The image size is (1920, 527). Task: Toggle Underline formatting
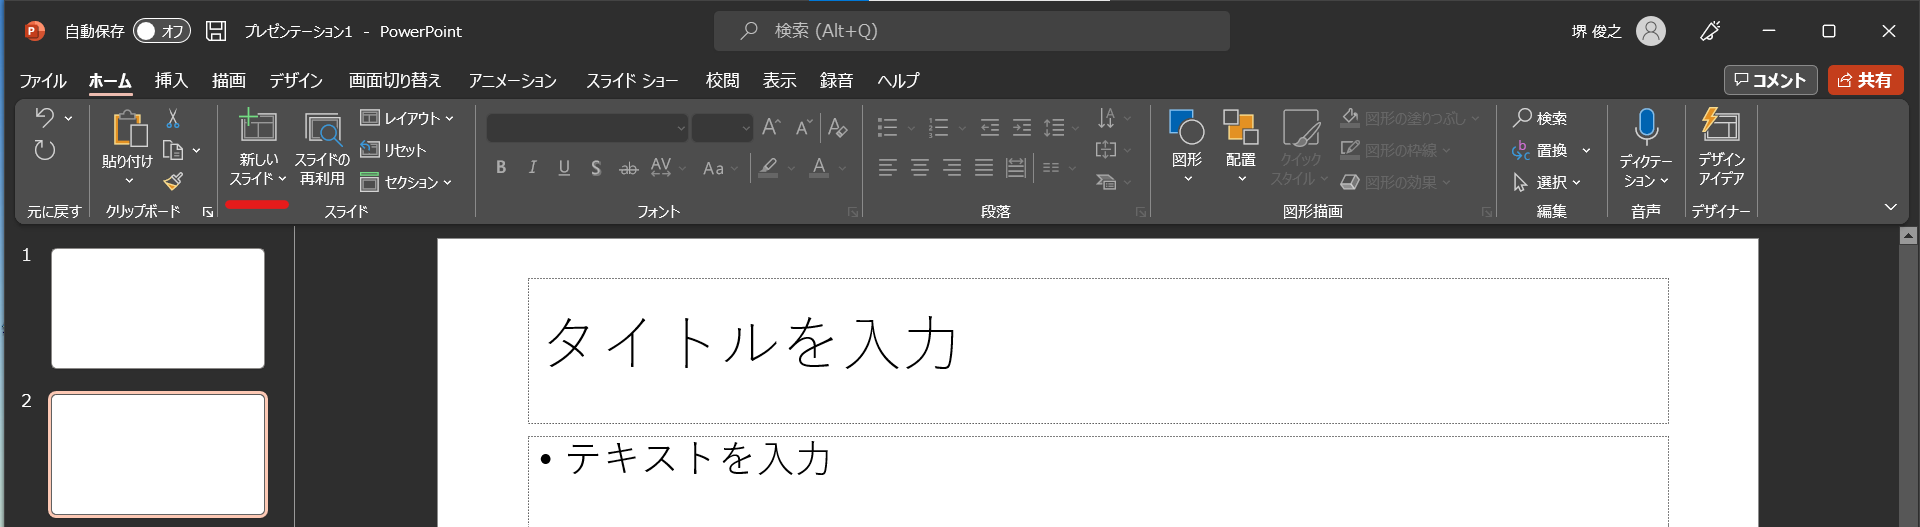point(564,168)
